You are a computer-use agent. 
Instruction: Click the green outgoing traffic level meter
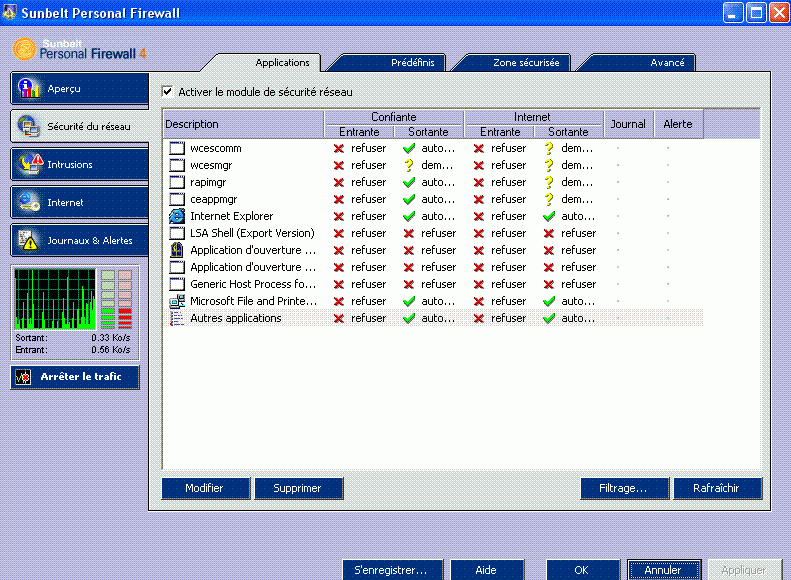(107, 300)
